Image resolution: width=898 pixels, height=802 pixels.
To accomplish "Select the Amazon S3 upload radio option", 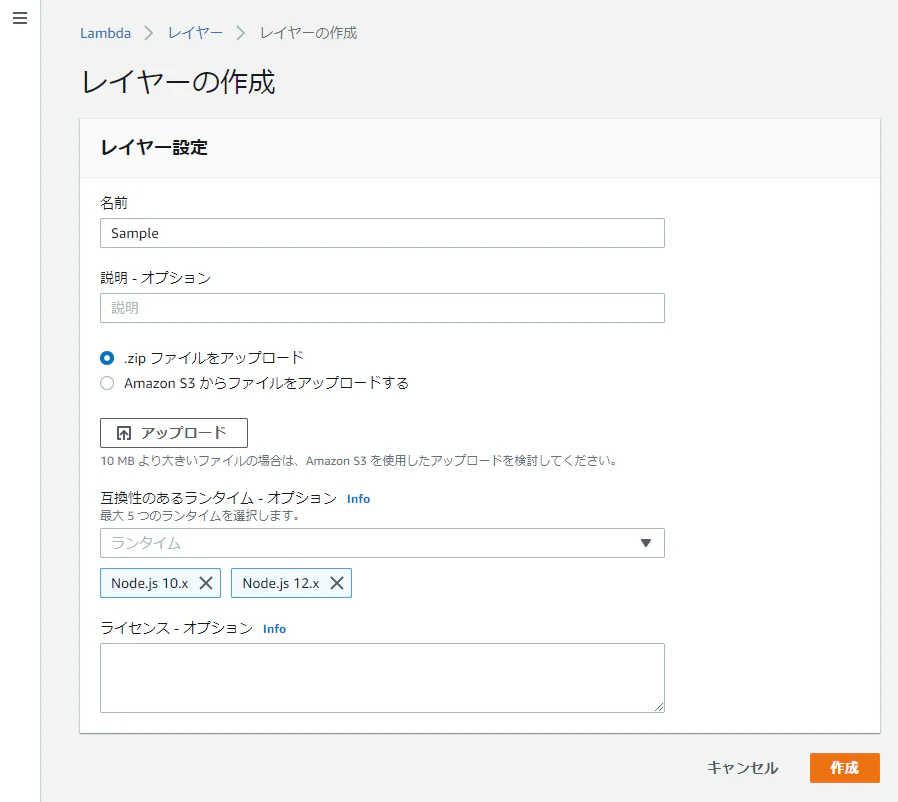I will pos(107,383).
